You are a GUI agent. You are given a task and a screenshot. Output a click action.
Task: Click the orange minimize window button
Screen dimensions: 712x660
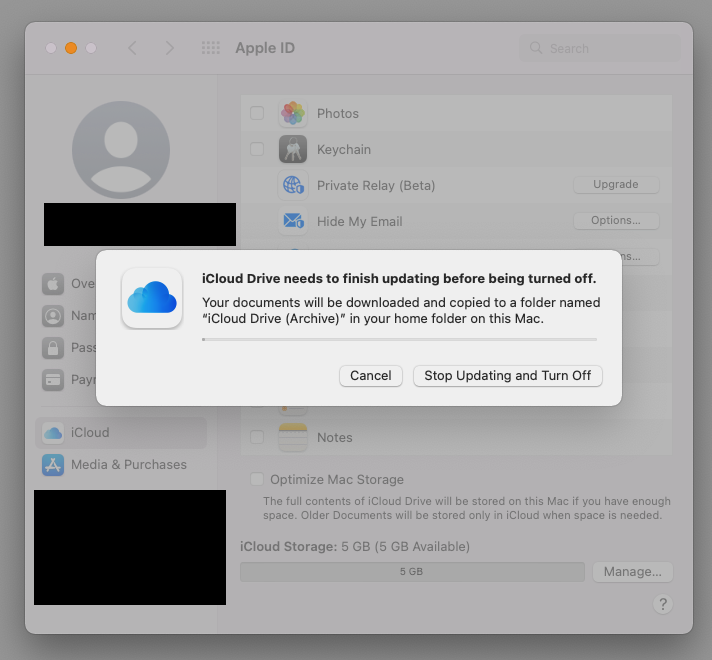[x=71, y=48]
